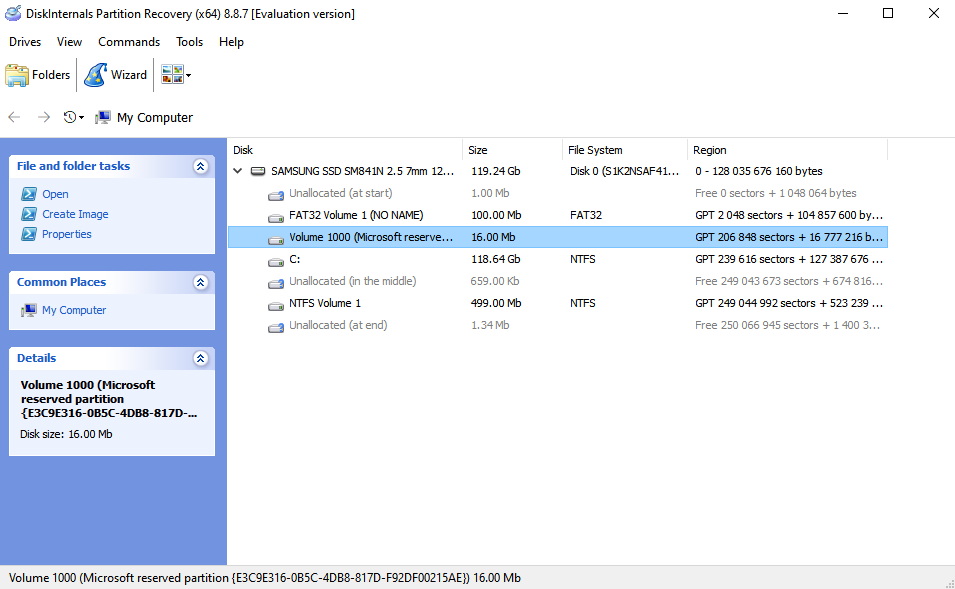Open the Folders toolbar button

[38, 75]
